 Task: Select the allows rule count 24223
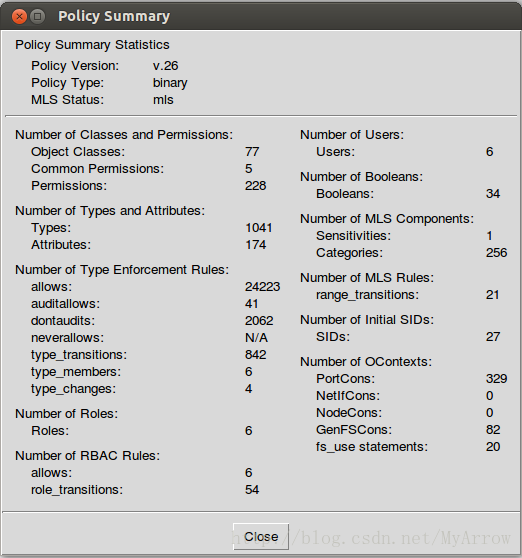[x=262, y=286]
